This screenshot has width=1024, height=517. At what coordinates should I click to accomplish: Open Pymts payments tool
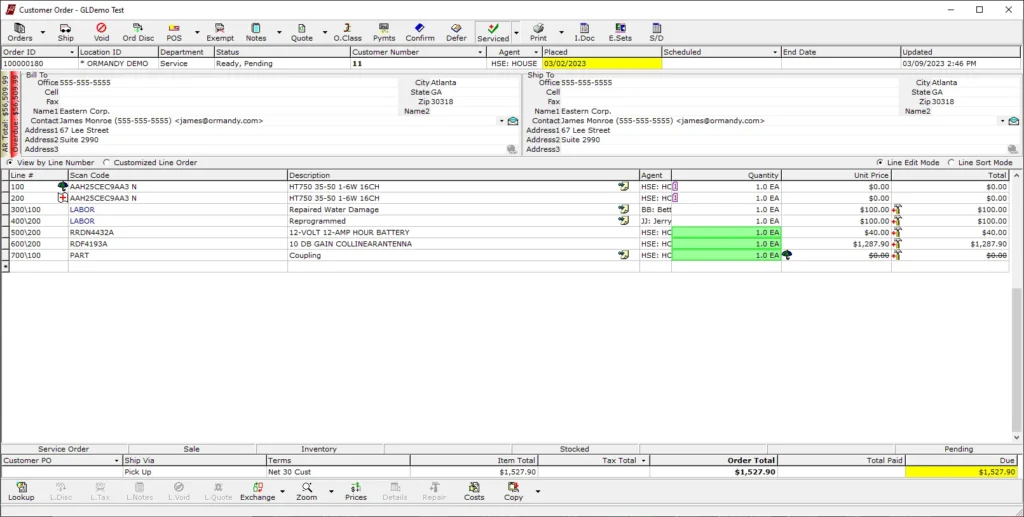[384, 32]
